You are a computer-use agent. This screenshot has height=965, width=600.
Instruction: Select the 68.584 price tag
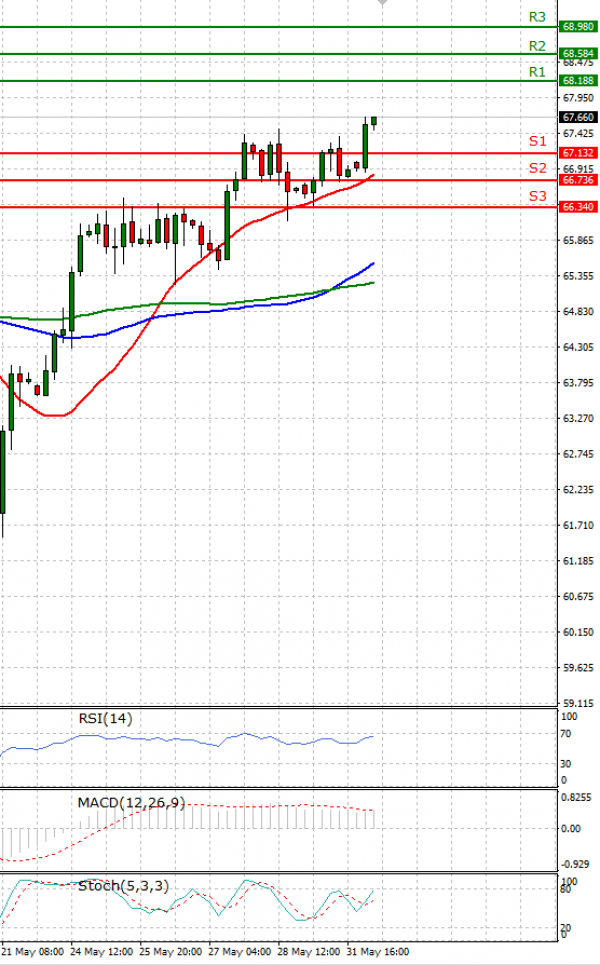point(578,54)
